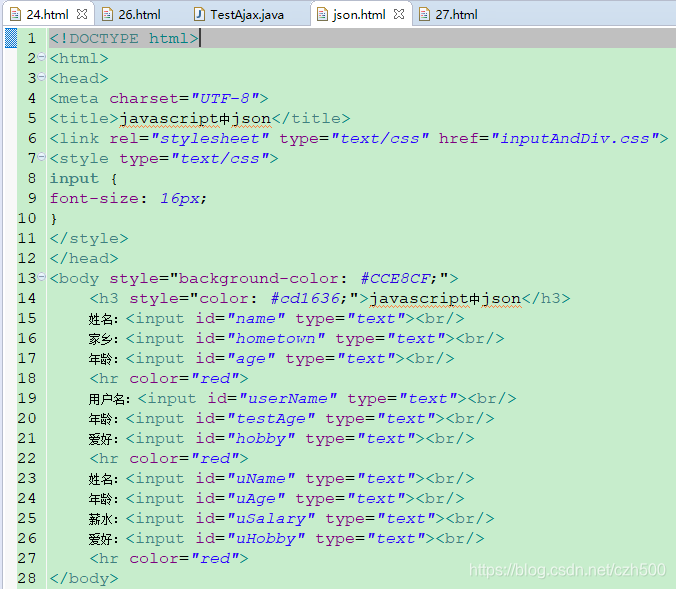Image resolution: width=676 pixels, height=589 pixels.
Task: Click the id "testAge" attribute value
Action: point(271,419)
